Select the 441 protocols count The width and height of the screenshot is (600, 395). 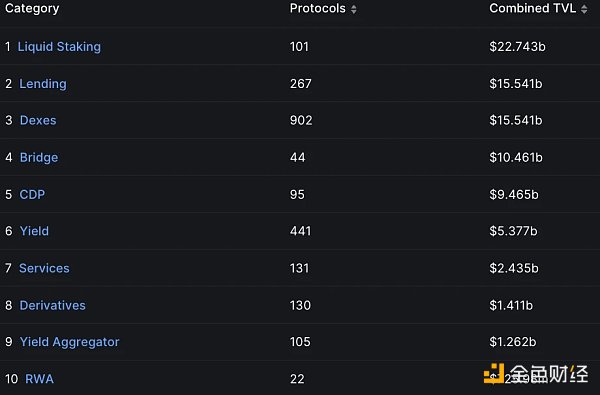pyautogui.click(x=300, y=231)
